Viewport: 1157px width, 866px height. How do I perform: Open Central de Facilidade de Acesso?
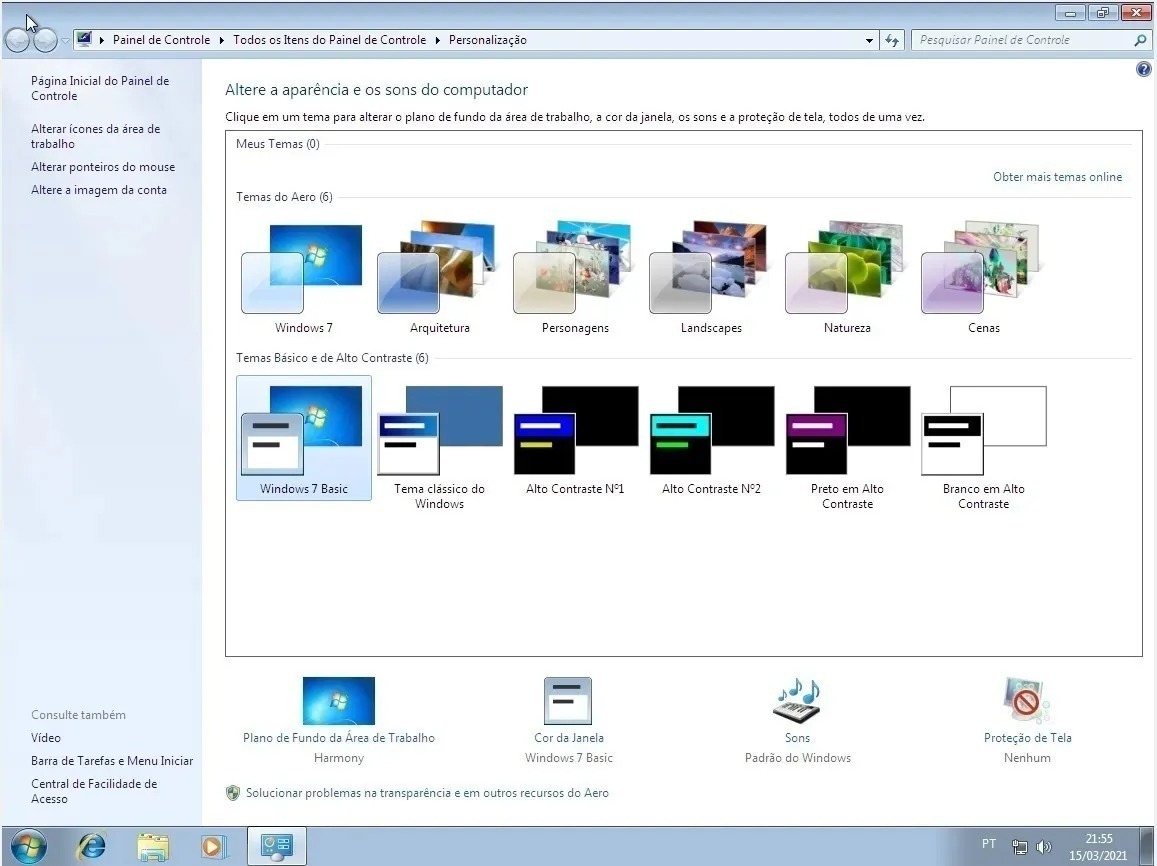(94, 791)
